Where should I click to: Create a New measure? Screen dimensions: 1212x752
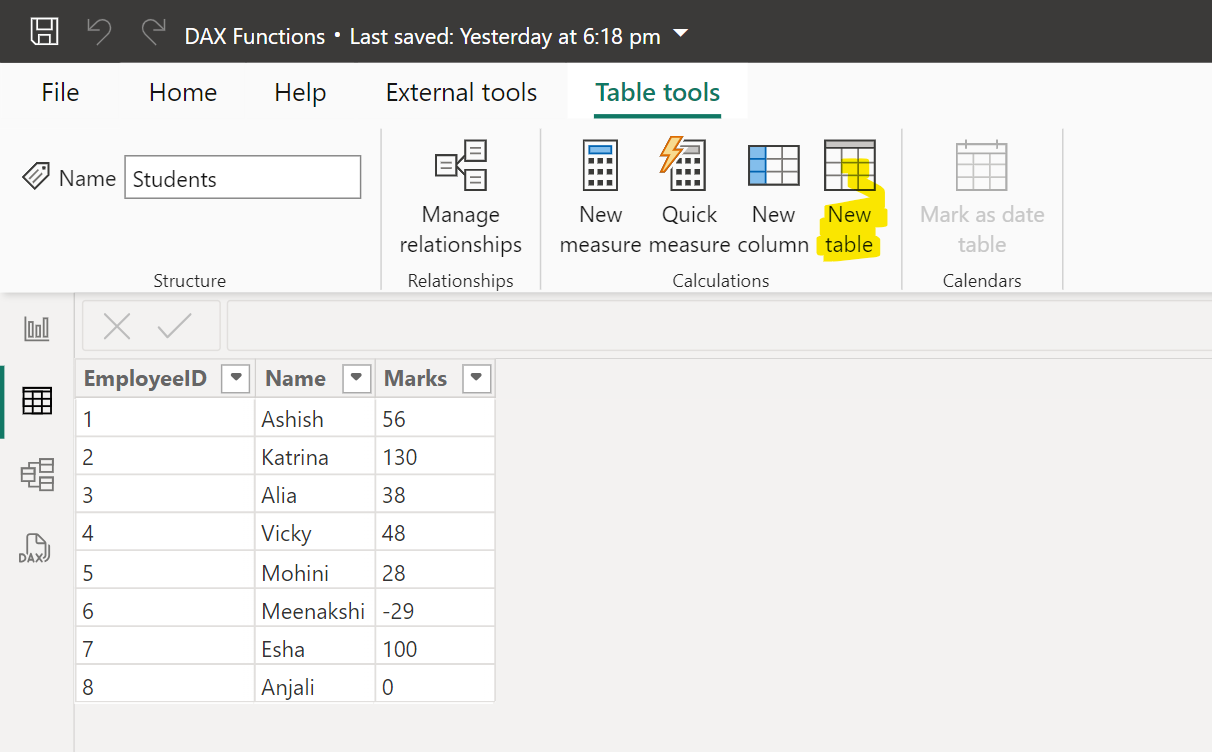(x=600, y=195)
